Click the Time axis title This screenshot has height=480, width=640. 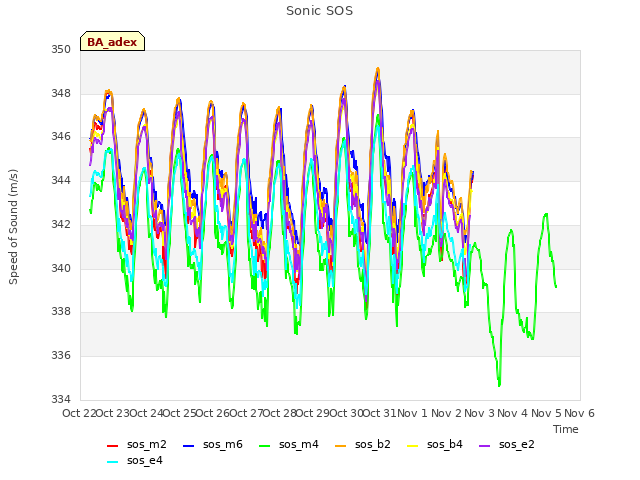click(x=566, y=429)
